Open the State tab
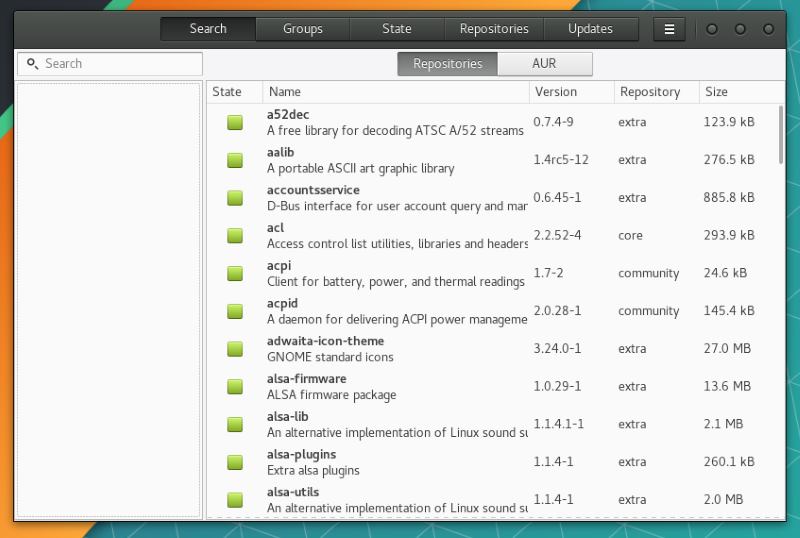Screen dimensions: 800x538 [397, 29]
